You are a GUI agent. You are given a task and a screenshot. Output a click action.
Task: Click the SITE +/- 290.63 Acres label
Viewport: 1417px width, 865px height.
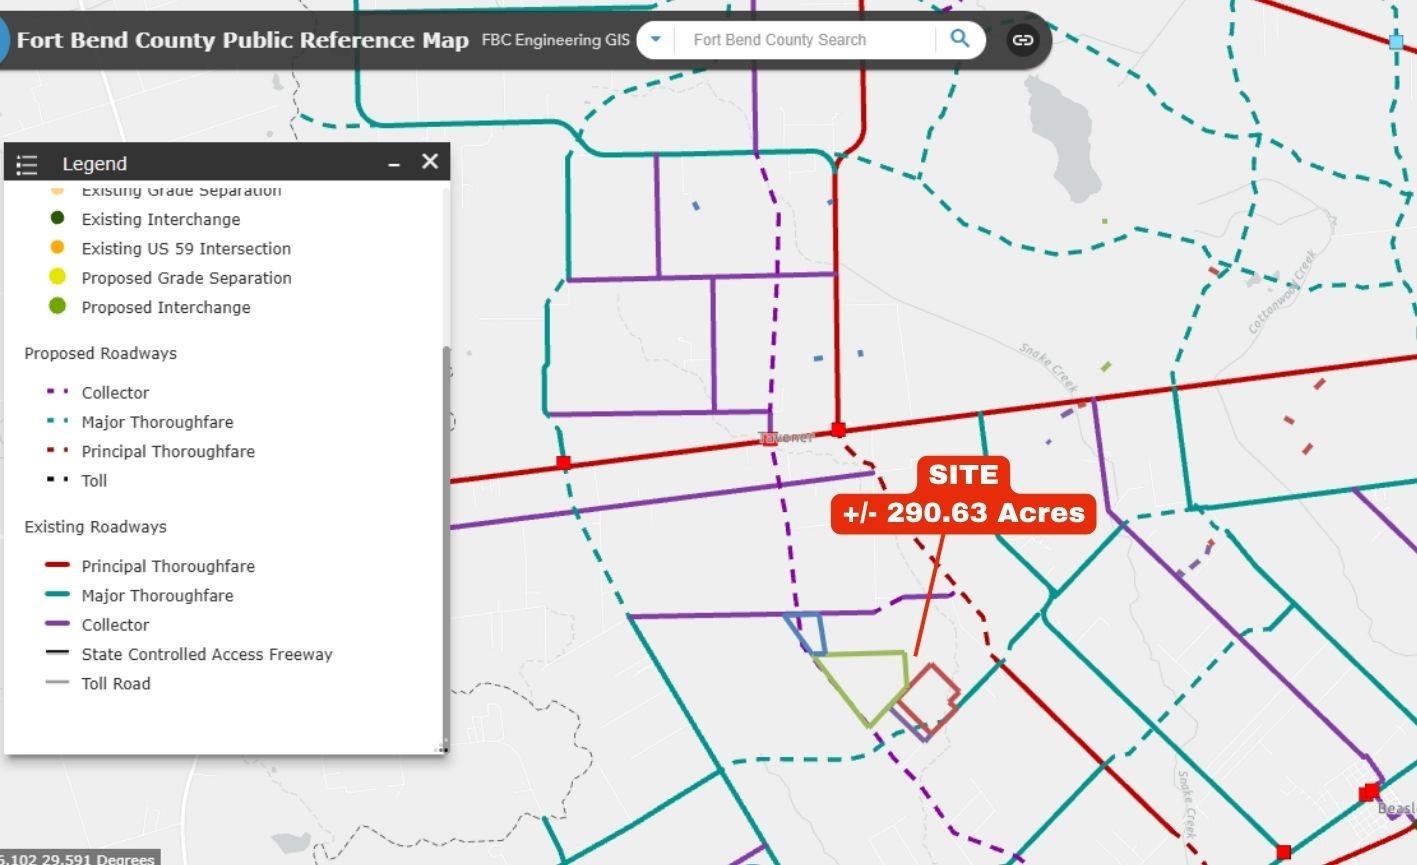(x=964, y=494)
